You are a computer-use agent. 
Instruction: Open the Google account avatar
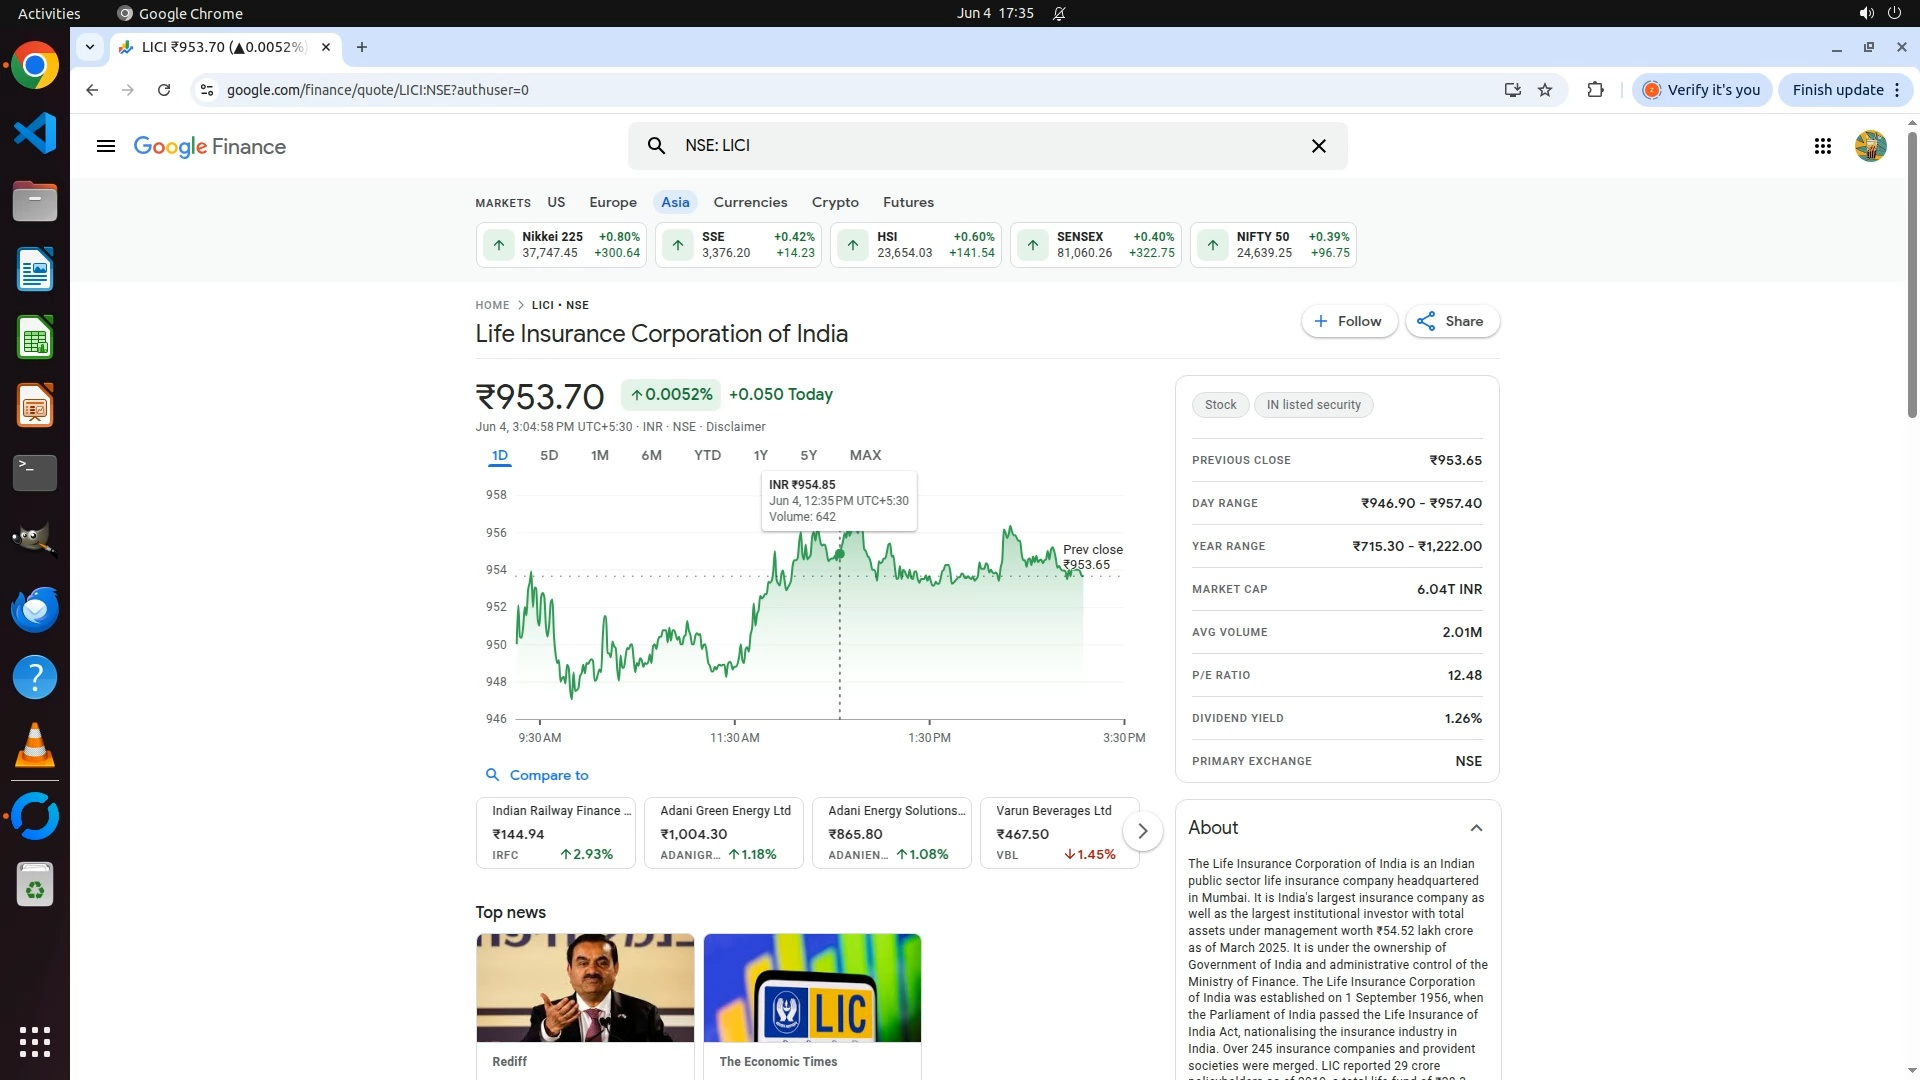pos(1870,146)
